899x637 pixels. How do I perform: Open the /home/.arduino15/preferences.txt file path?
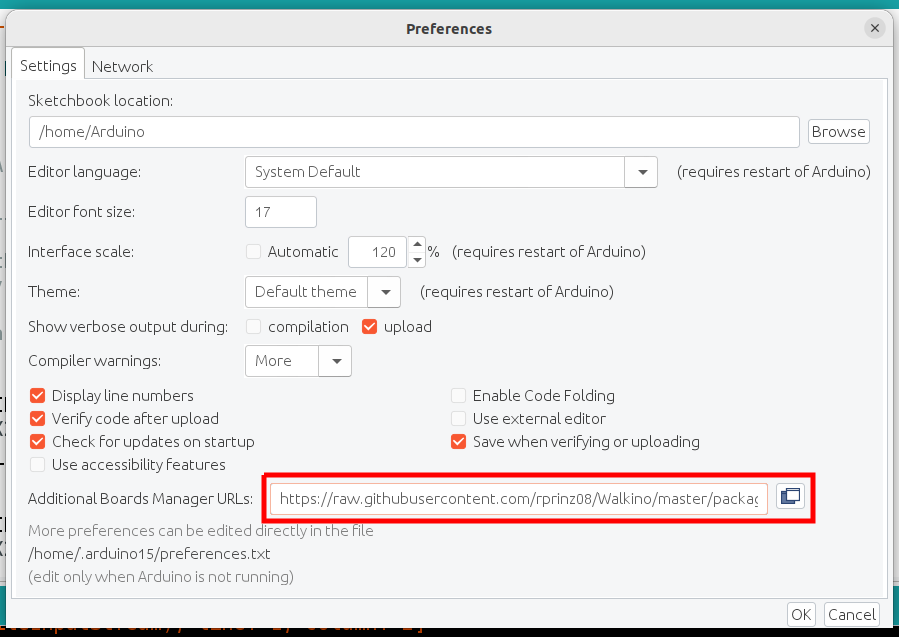pyautogui.click(x=149, y=554)
